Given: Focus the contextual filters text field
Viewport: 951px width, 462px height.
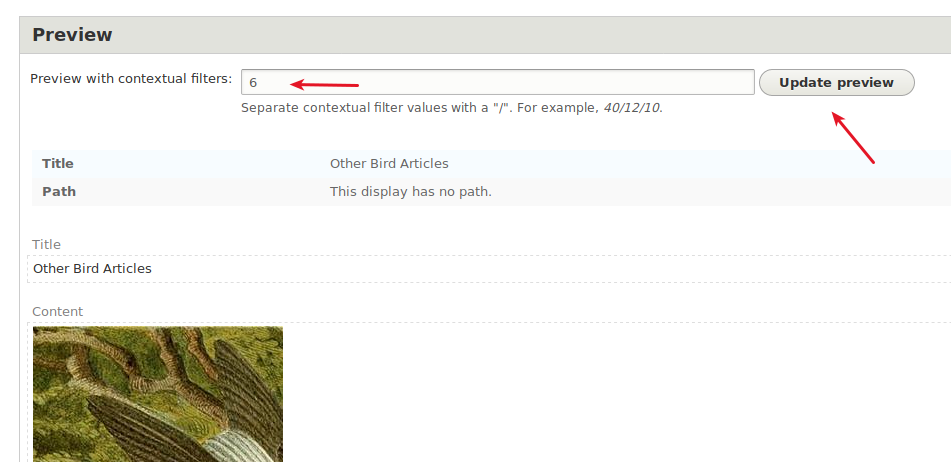Looking at the screenshot, I should 497,82.
